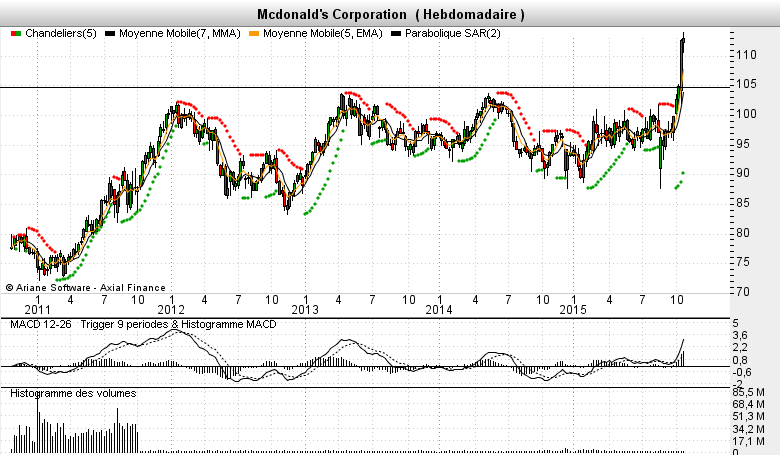Click the 2015 year label on time axis
This screenshot has height=455, width=780.
[x=573, y=310]
